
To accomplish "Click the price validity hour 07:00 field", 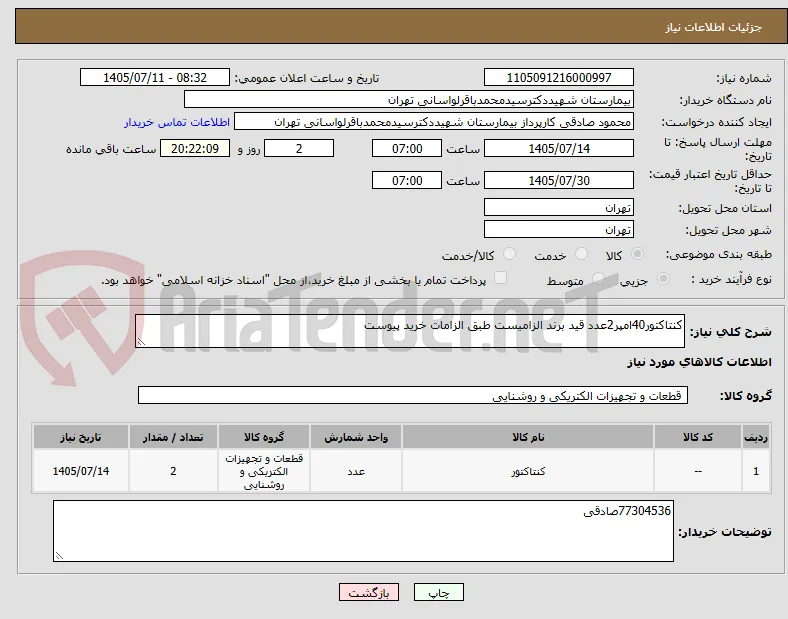I will coord(407,180).
